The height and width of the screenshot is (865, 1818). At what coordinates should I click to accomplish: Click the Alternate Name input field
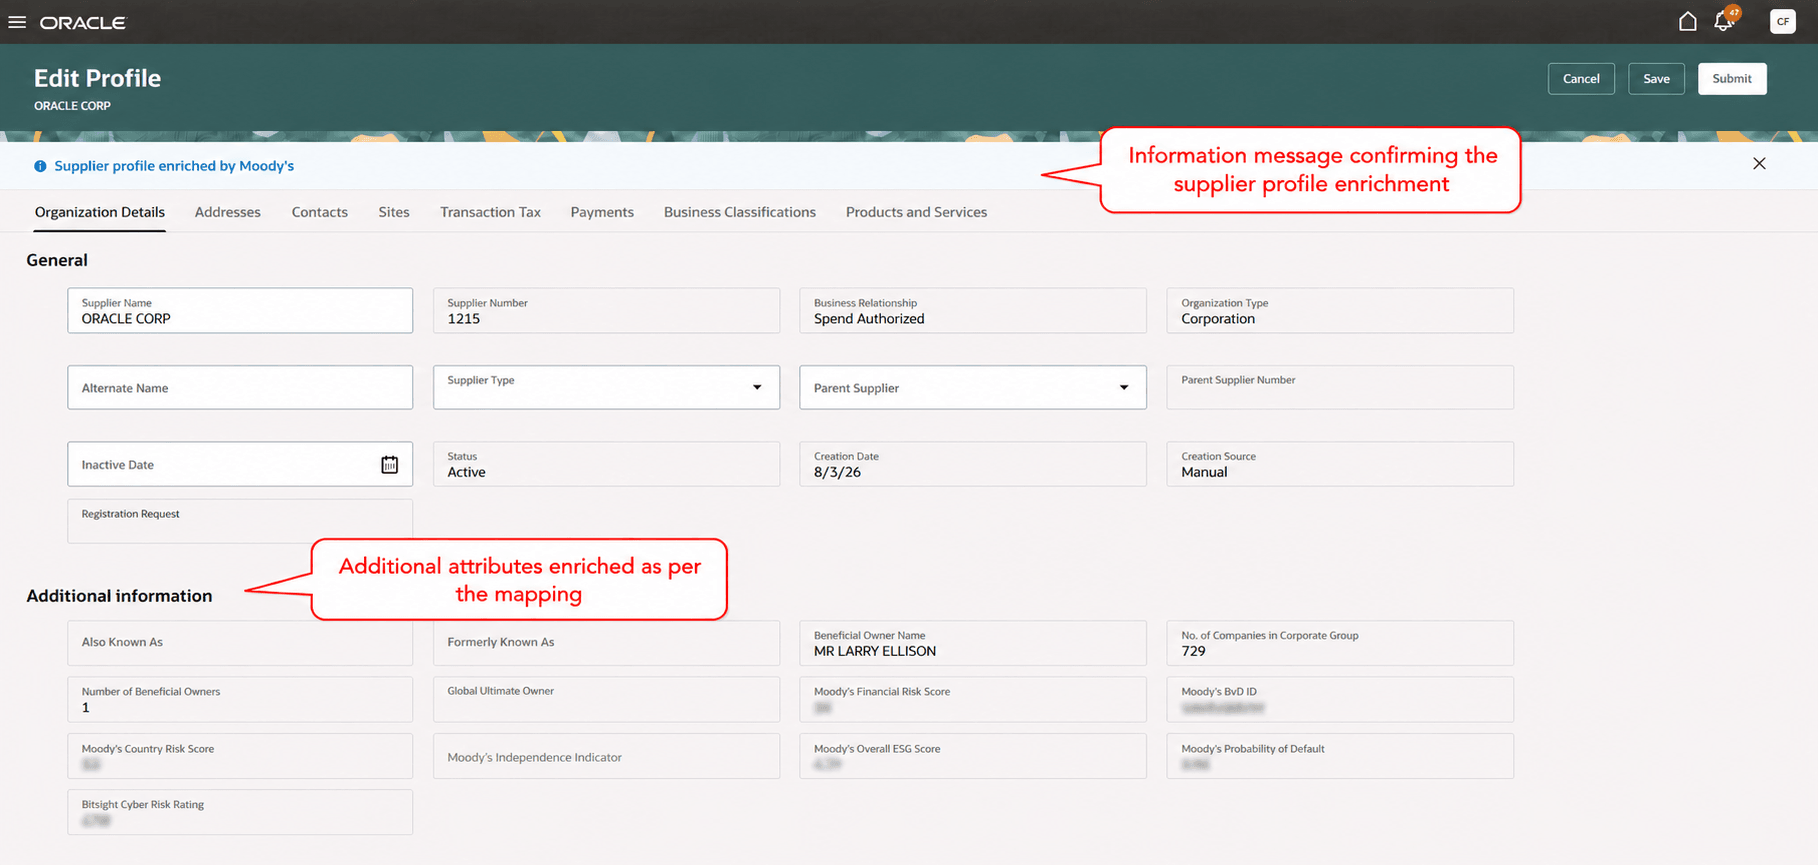(240, 387)
